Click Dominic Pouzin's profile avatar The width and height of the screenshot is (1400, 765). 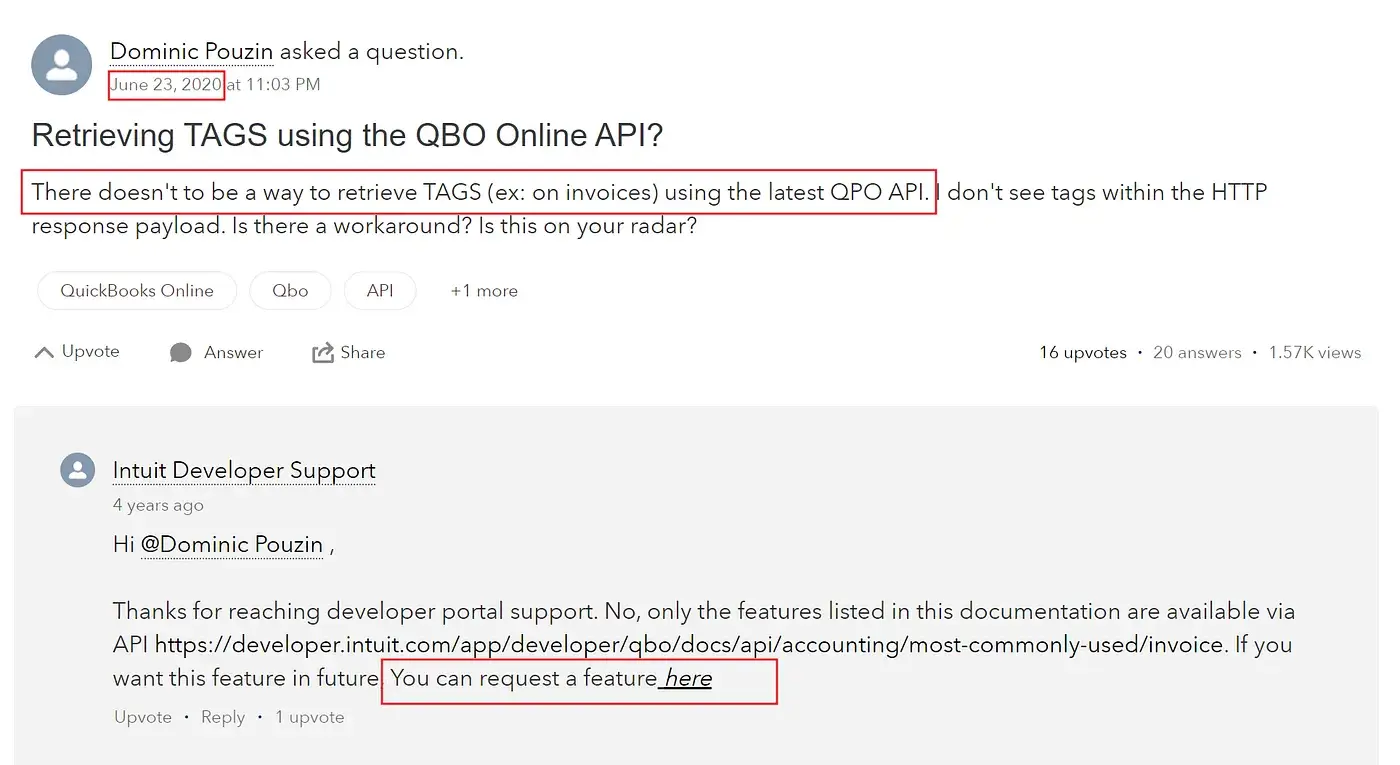pyautogui.click(x=62, y=65)
